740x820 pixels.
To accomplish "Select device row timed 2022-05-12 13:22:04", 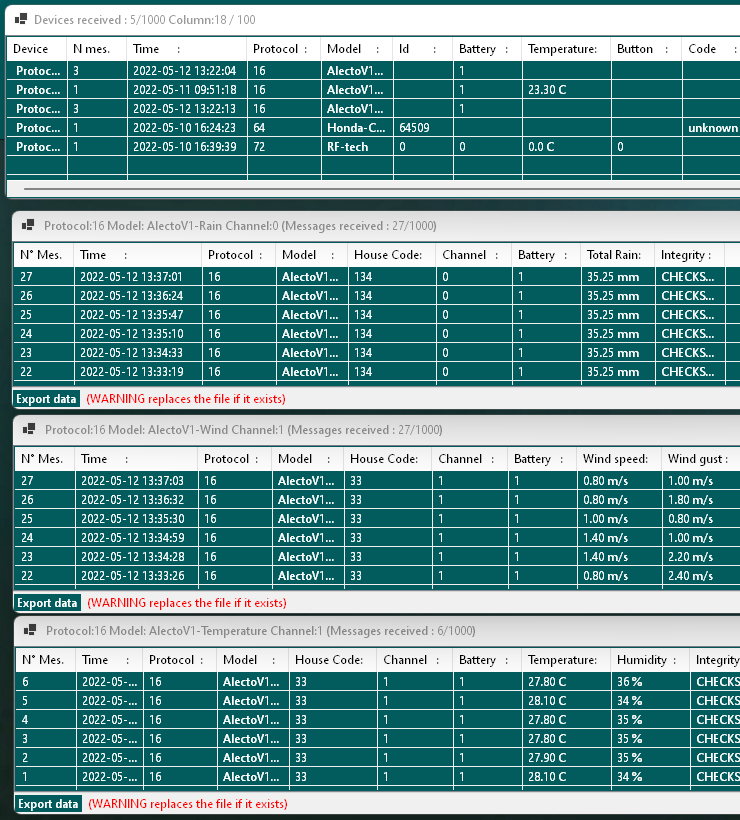I will point(373,71).
